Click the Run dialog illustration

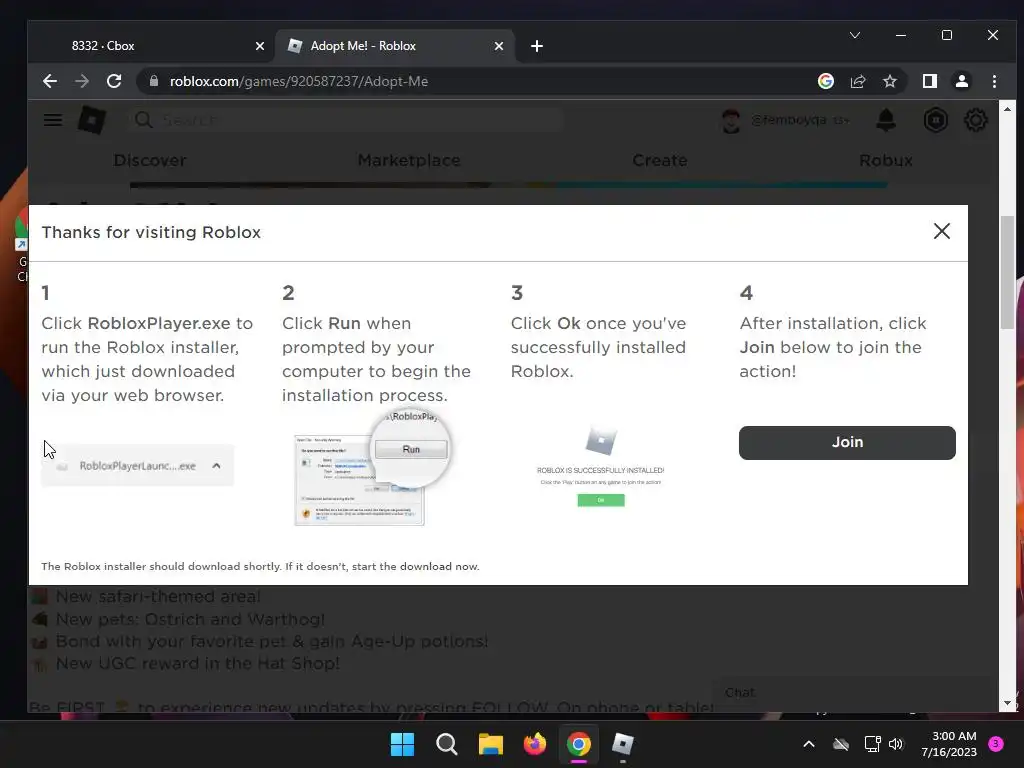click(x=373, y=468)
